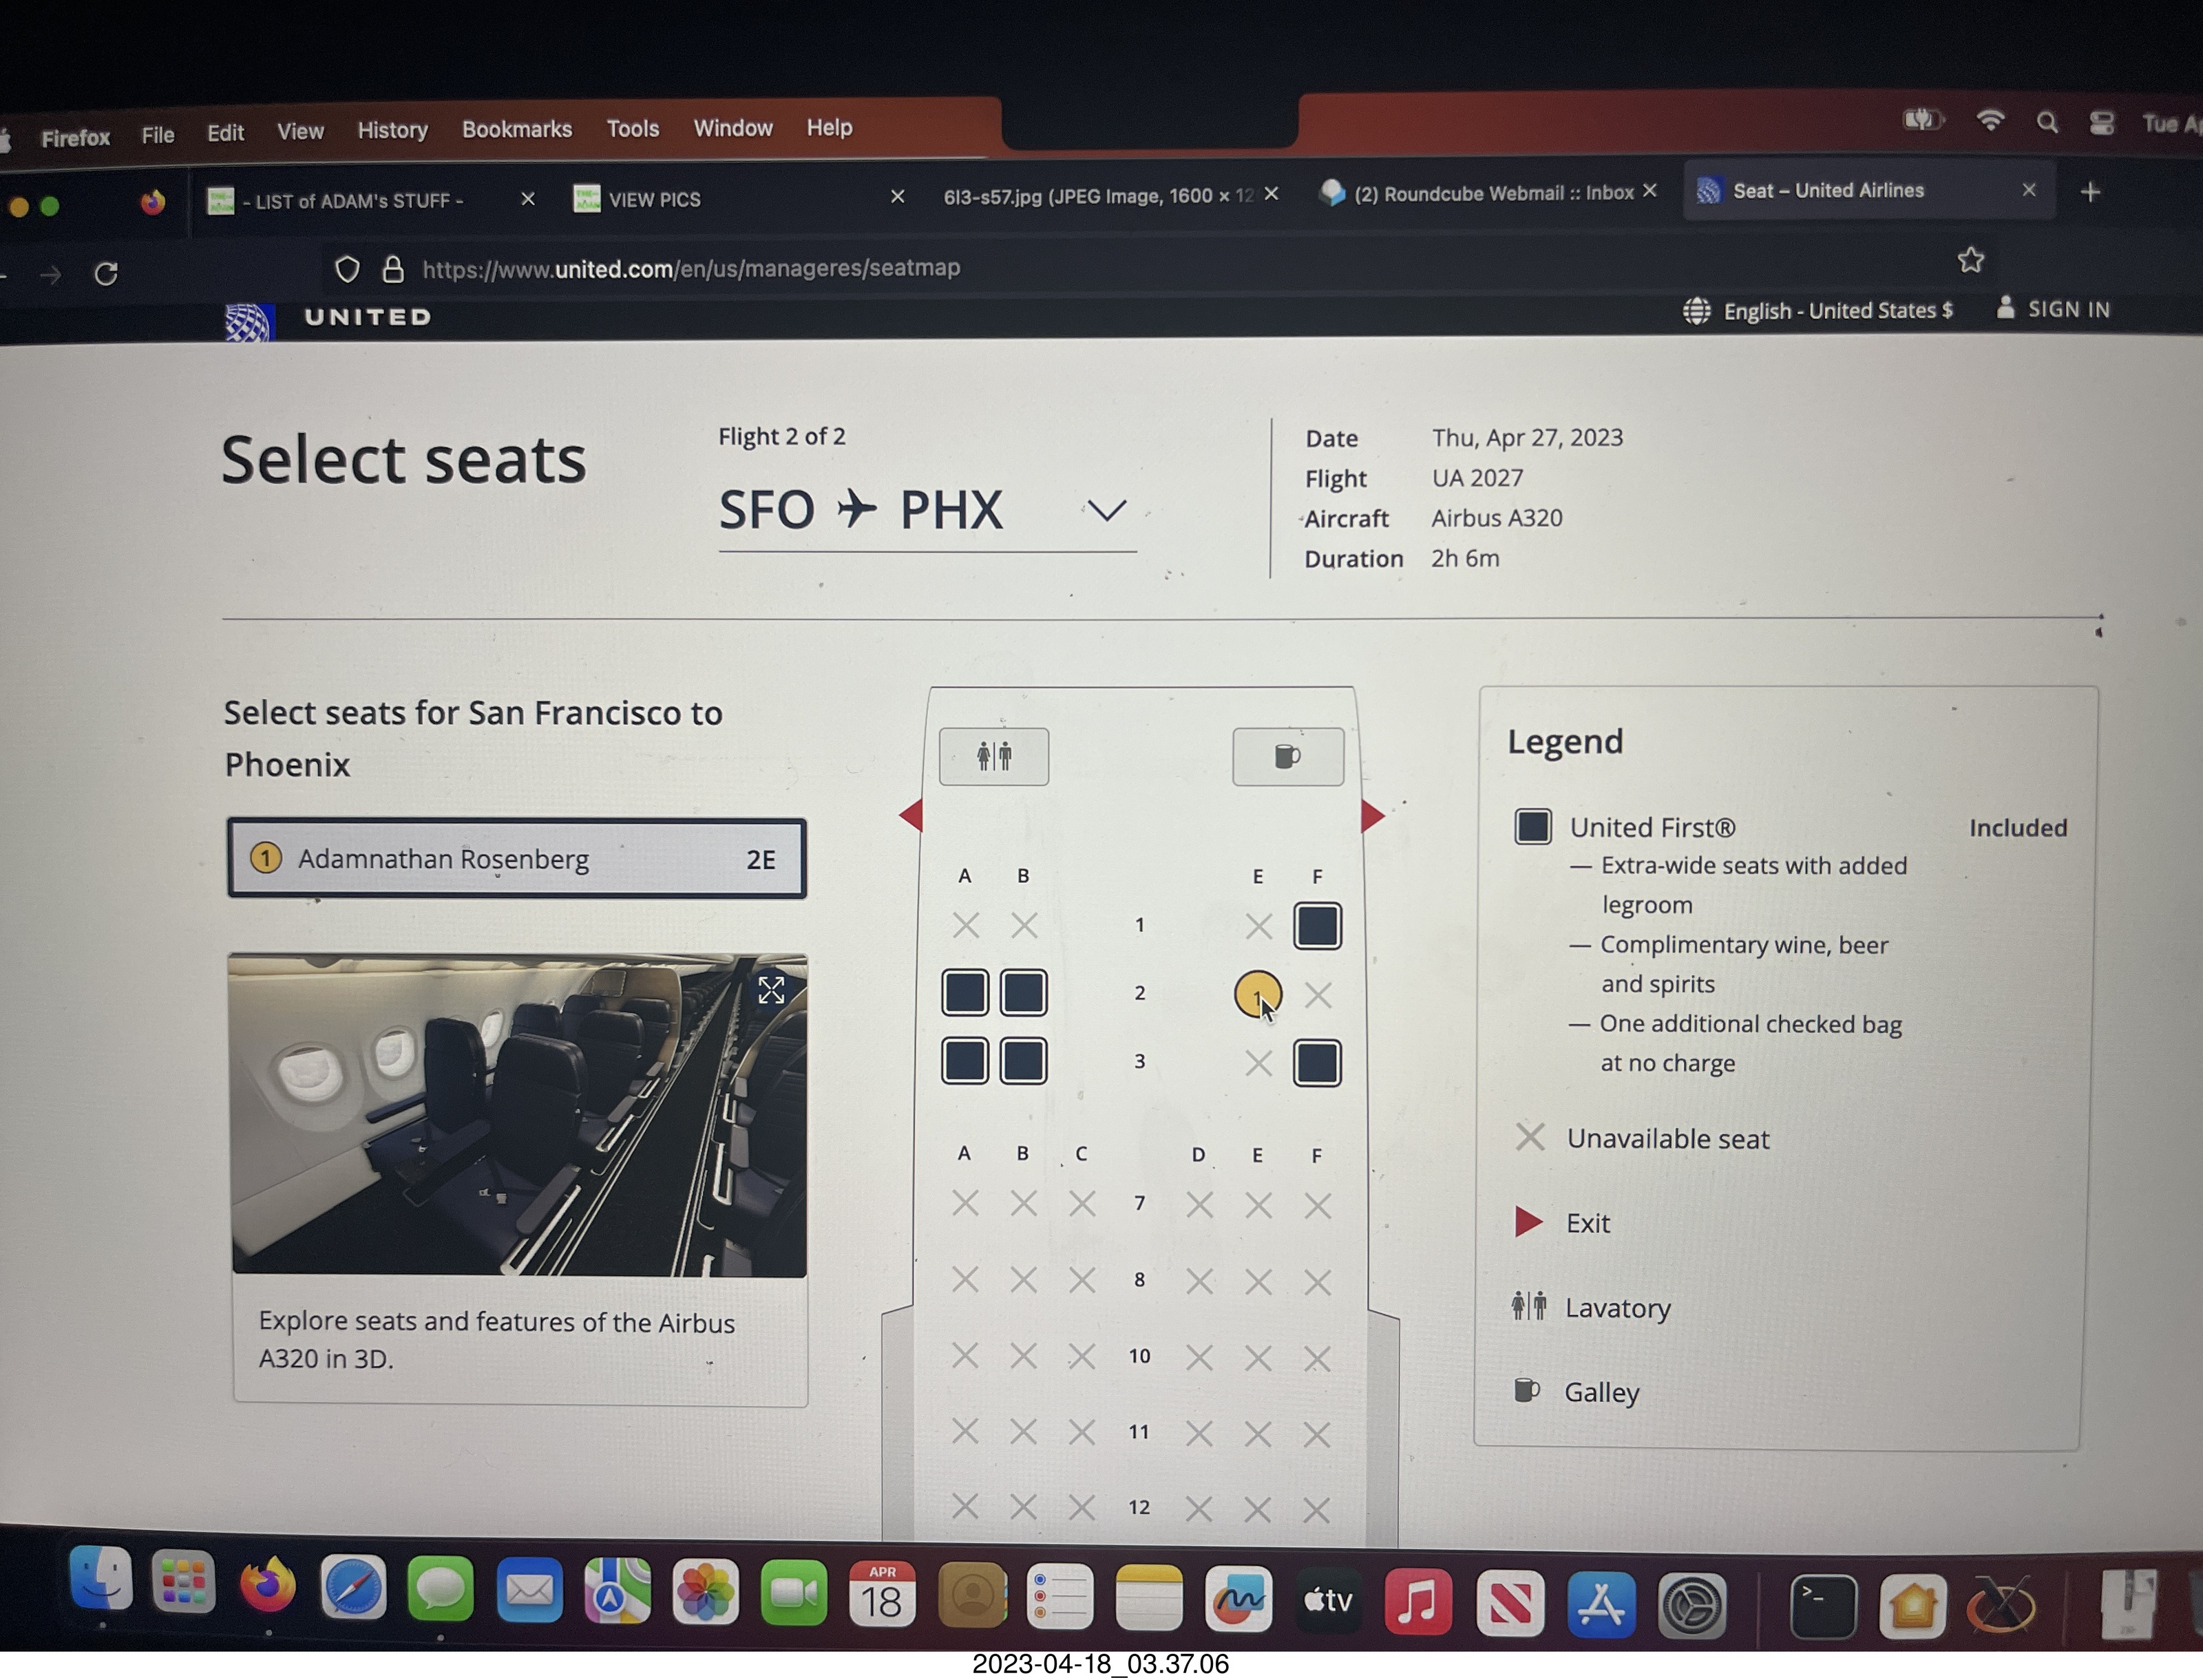The image size is (2203, 1680).
Task: Deselect the highlighted seat 2E
Action: click(1256, 994)
